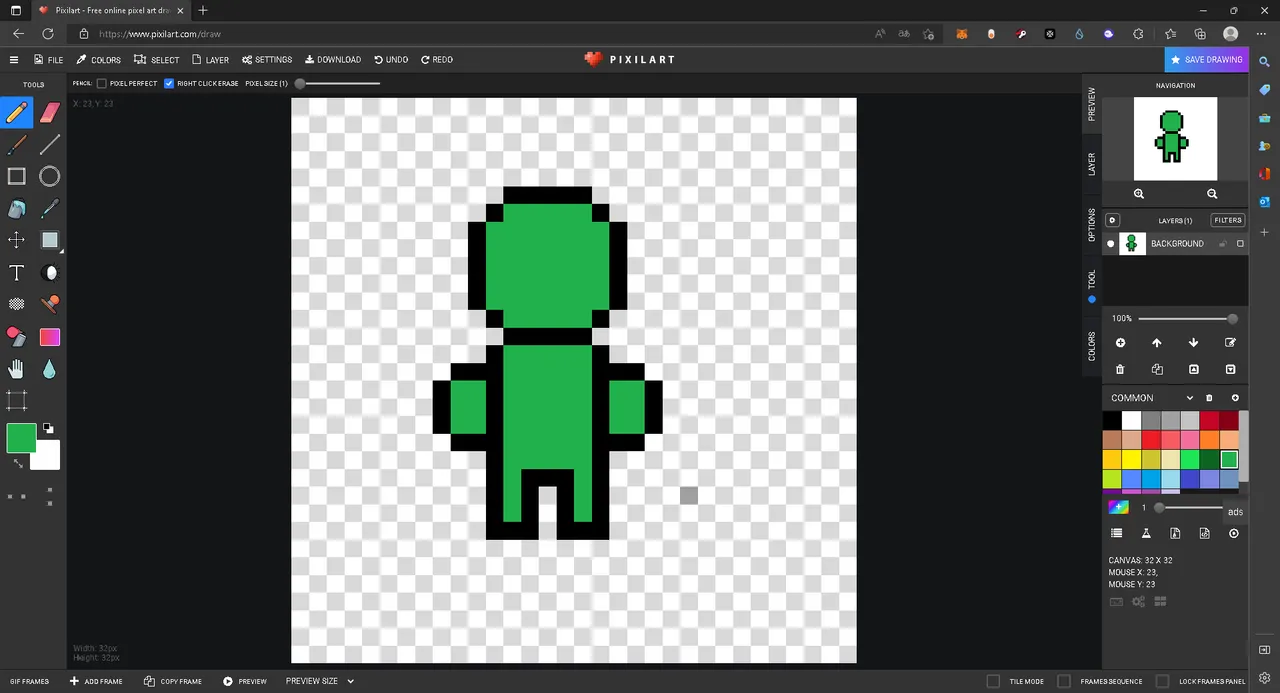Click Copy Frame button
This screenshot has width=1280, height=693.
(x=173, y=681)
